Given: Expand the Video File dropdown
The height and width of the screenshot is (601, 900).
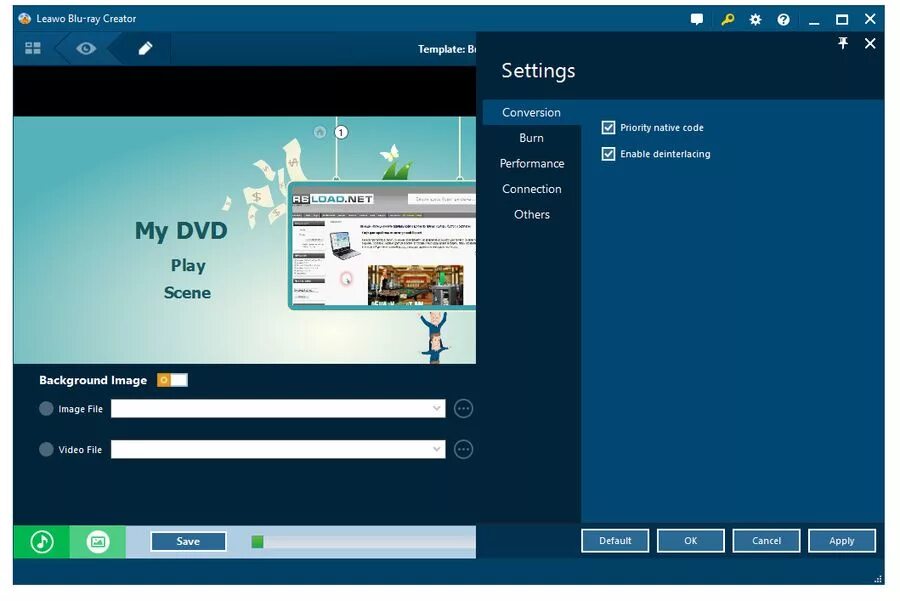Looking at the screenshot, I should click(x=437, y=449).
